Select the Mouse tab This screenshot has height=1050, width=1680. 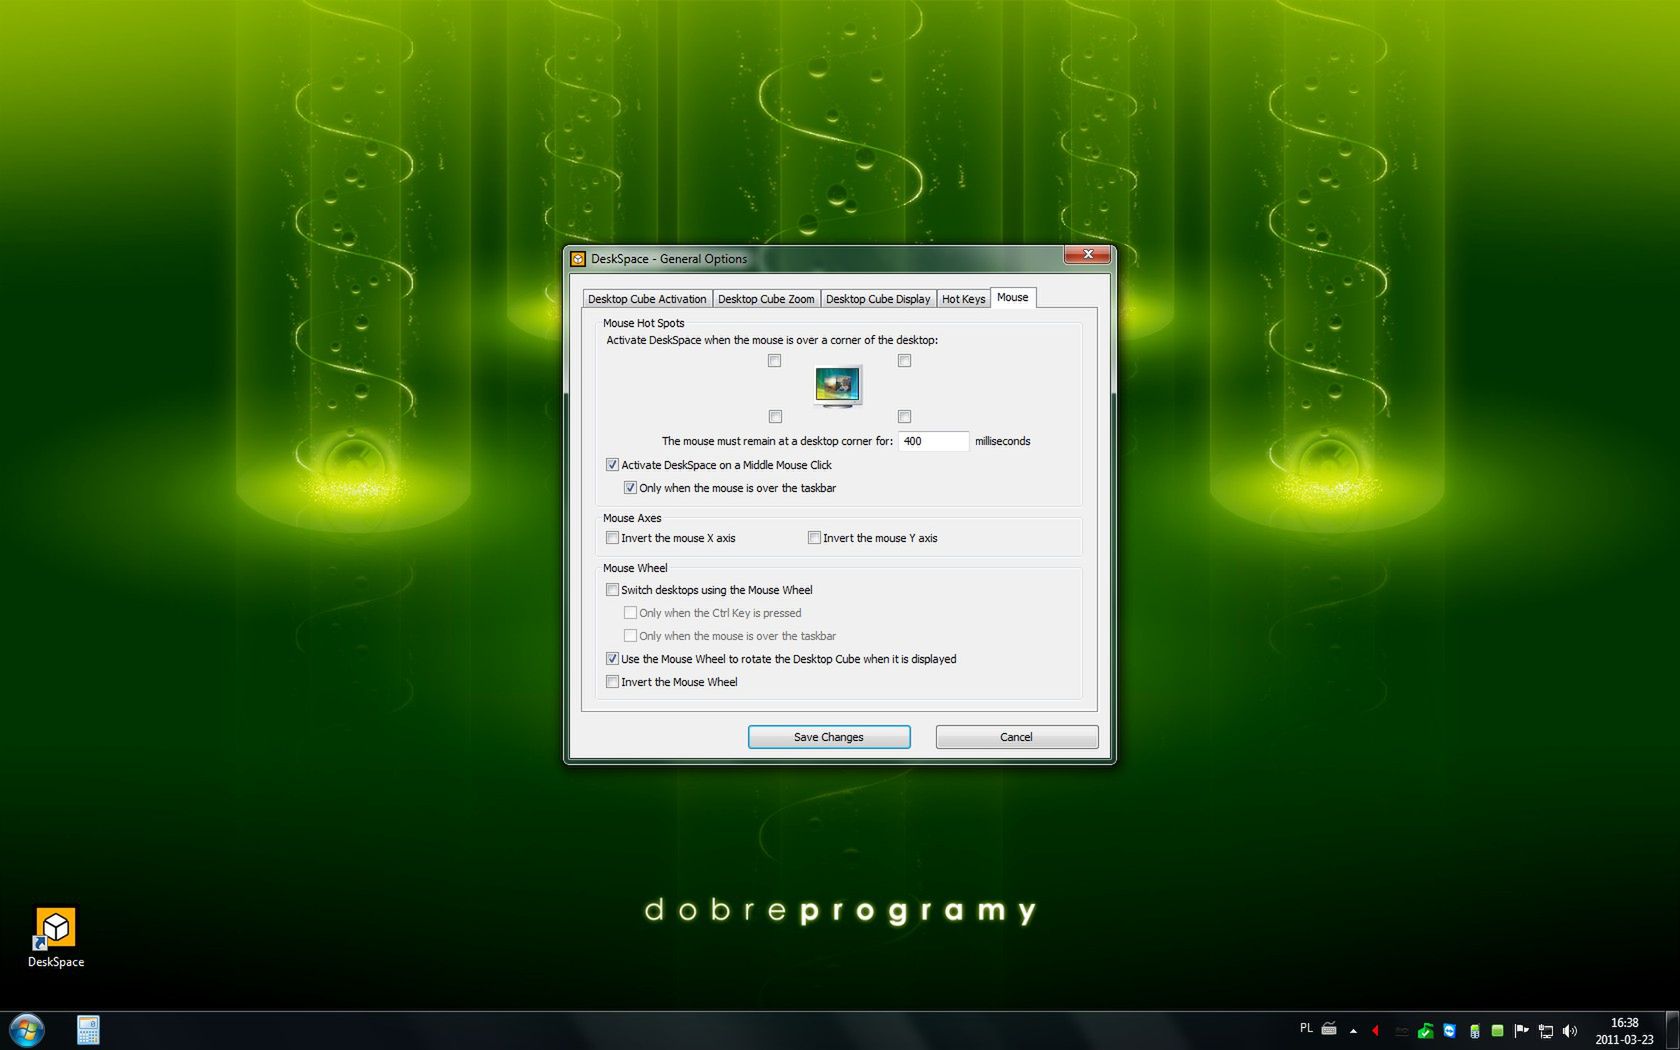pyautogui.click(x=1012, y=298)
